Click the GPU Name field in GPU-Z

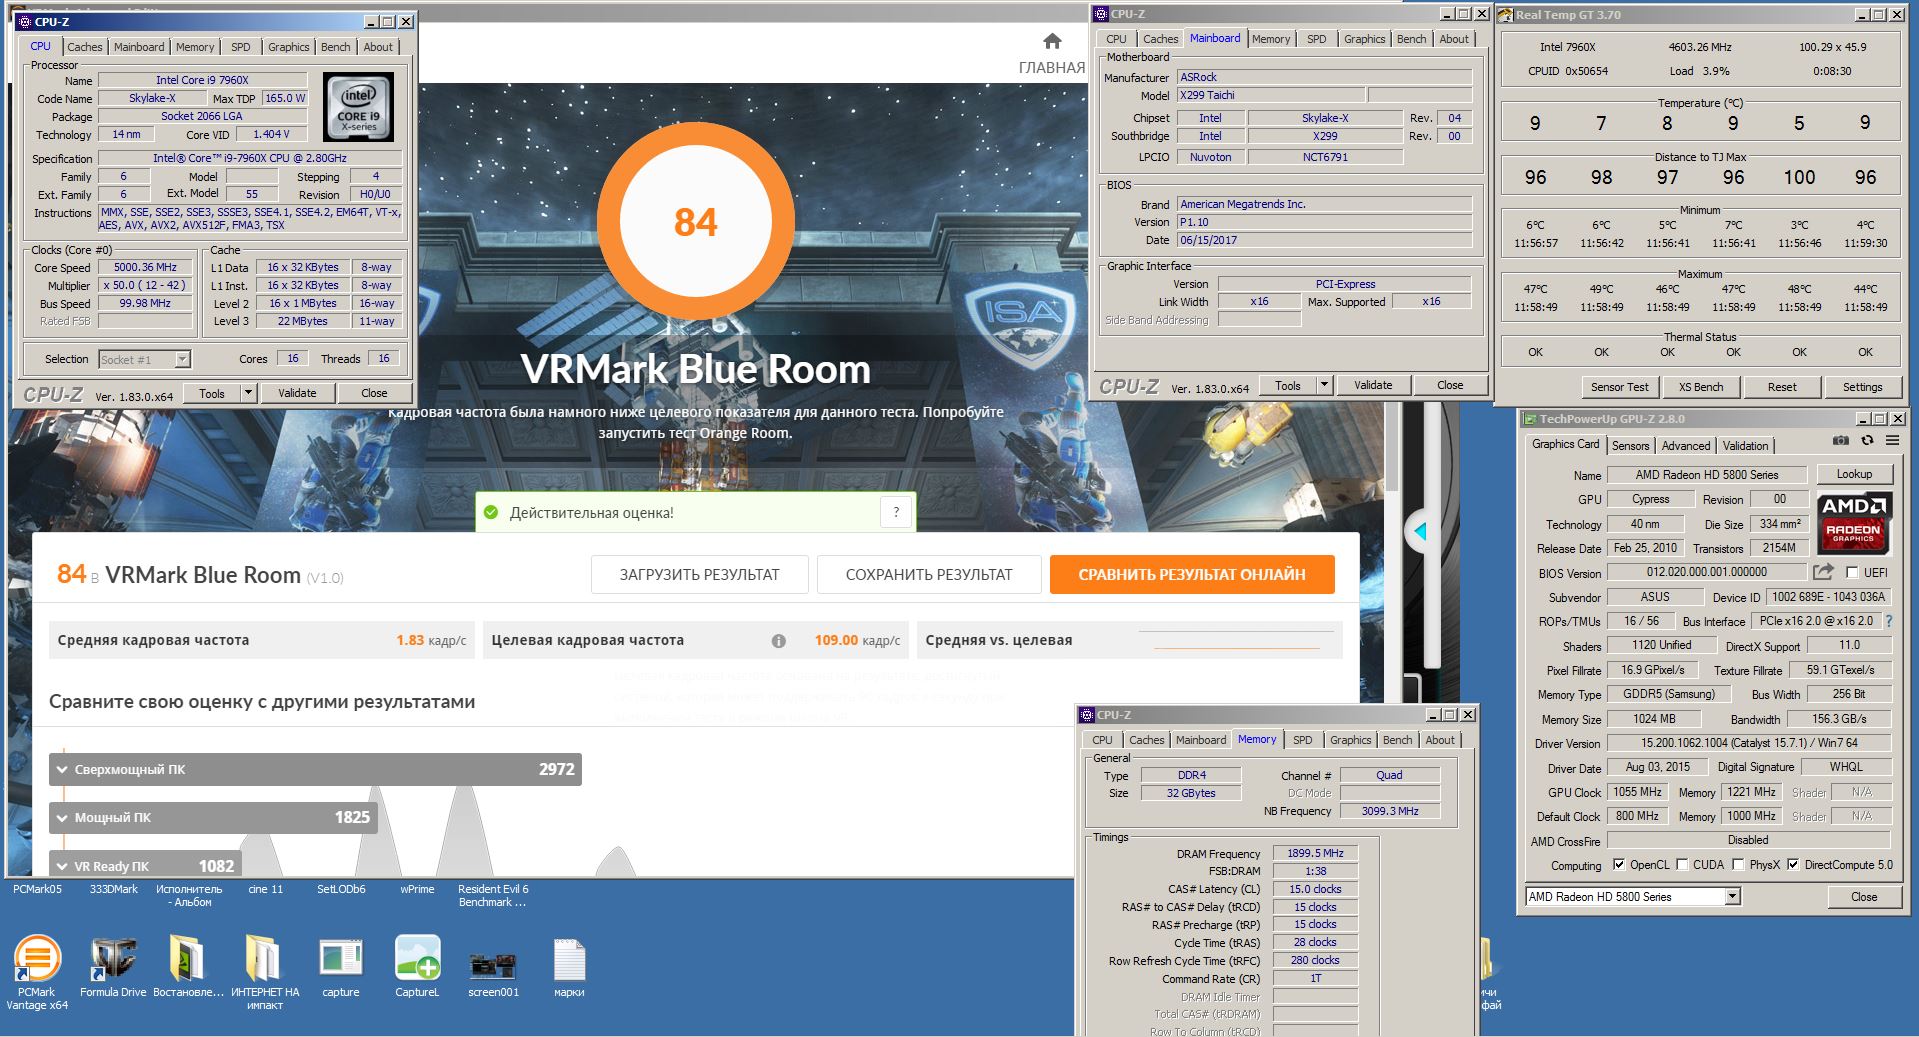pyautogui.click(x=1707, y=475)
